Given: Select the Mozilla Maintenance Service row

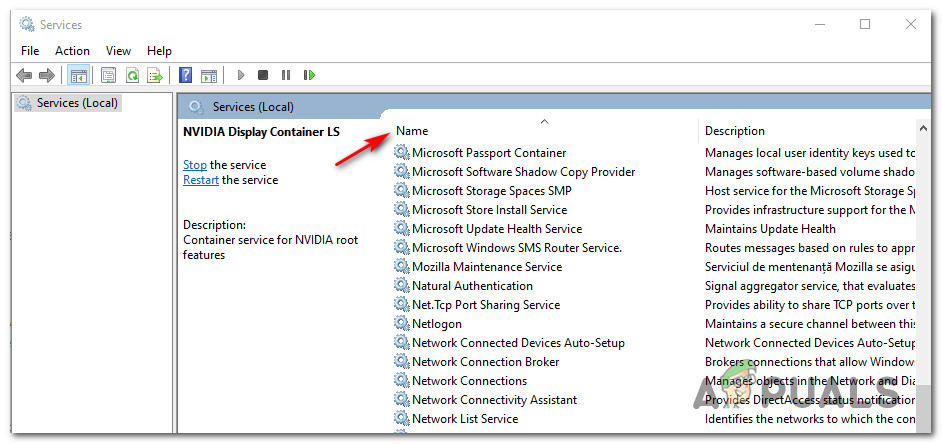Looking at the screenshot, I should tap(487, 267).
